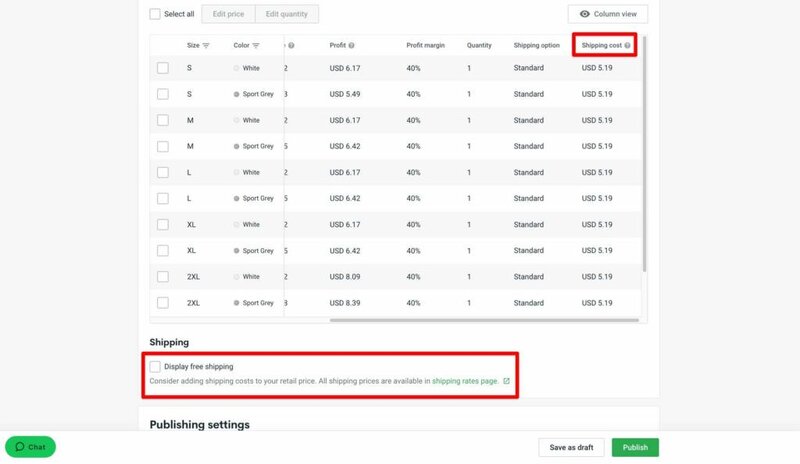
Task: Click the Profit column help icon
Action: [x=352, y=45]
